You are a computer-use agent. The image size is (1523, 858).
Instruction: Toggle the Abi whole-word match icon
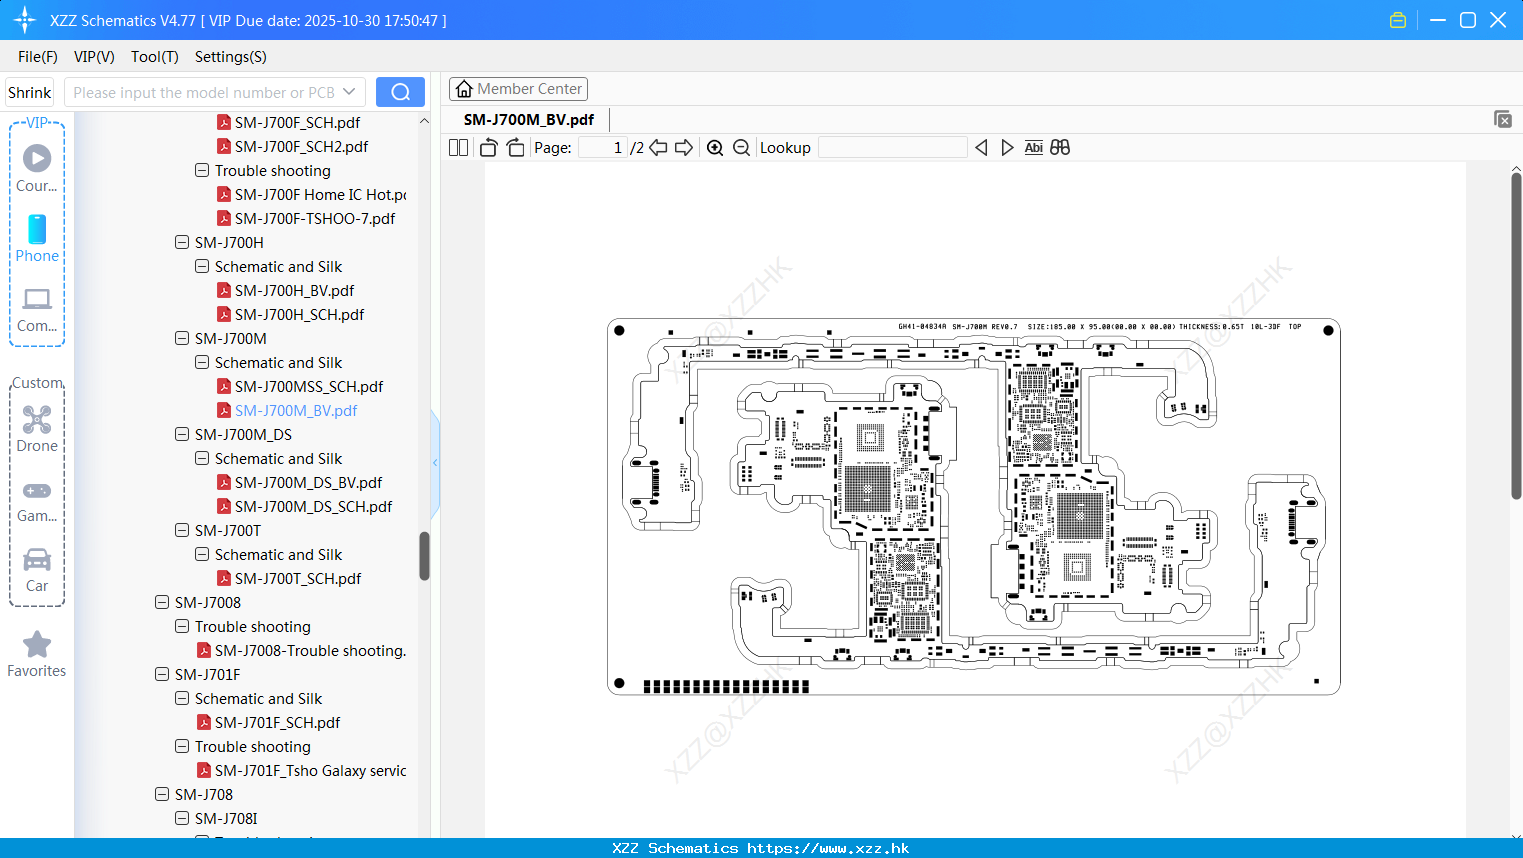pyautogui.click(x=1033, y=147)
